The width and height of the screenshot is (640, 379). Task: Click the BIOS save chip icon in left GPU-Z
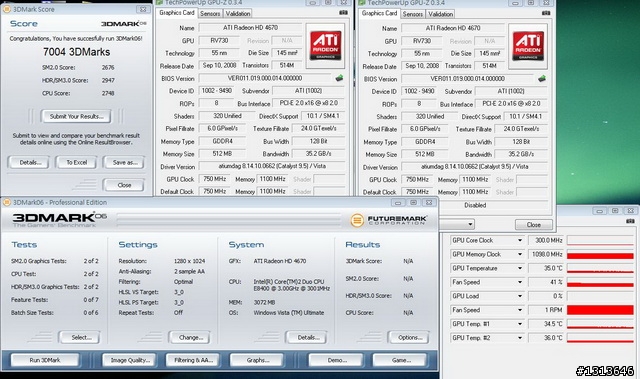coord(339,78)
